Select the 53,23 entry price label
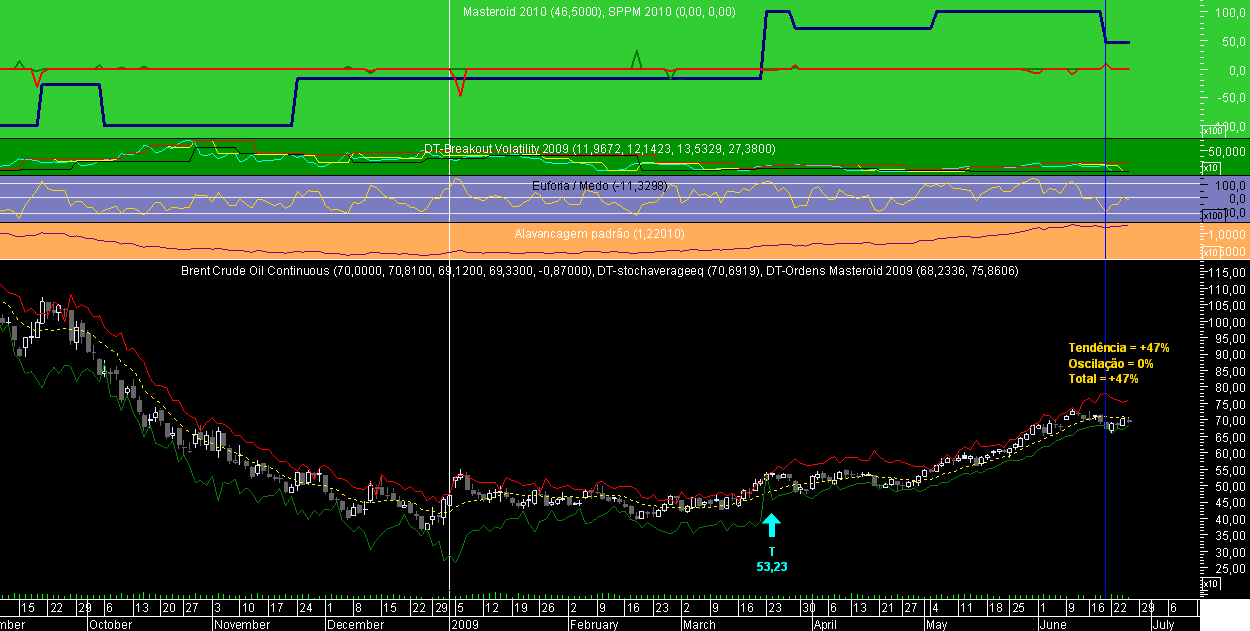 [771, 567]
